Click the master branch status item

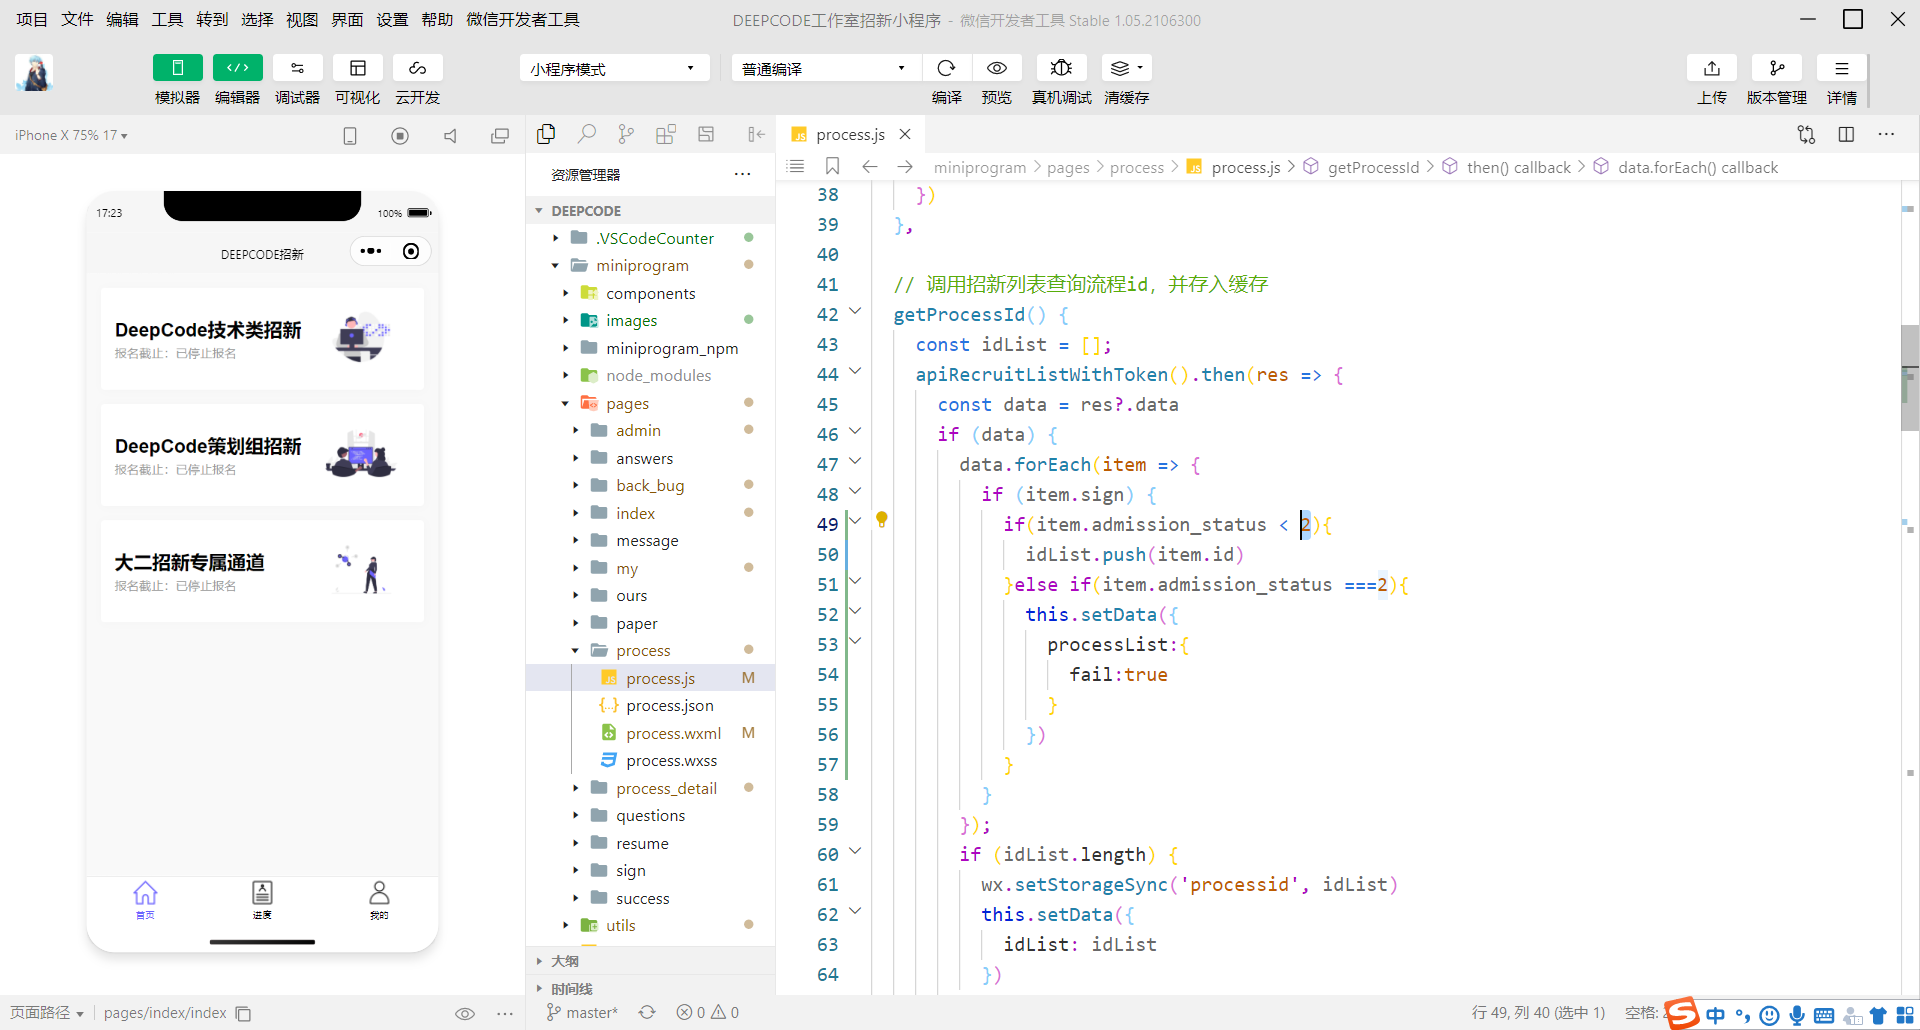coord(582,1012)
